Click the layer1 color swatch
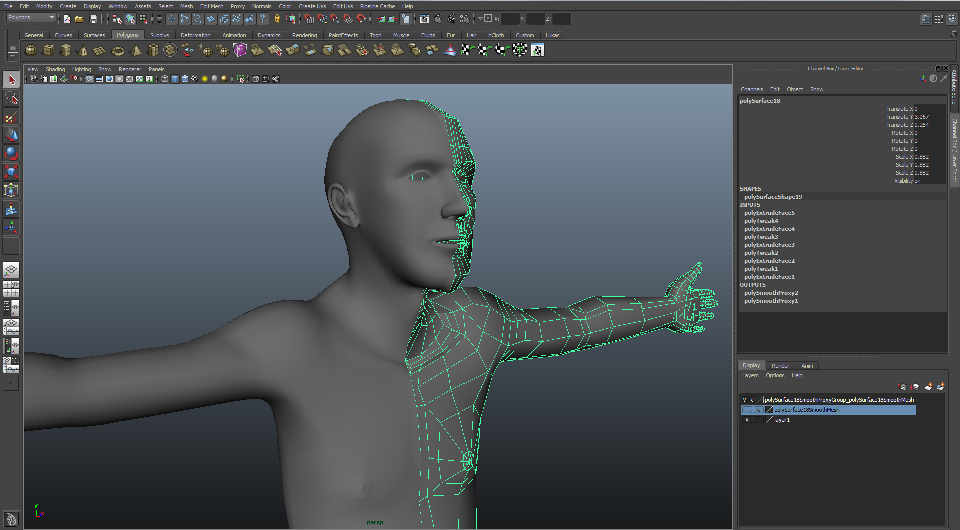Image resolution: width=960 pixels, height=530 pixels. click(769, 420)
